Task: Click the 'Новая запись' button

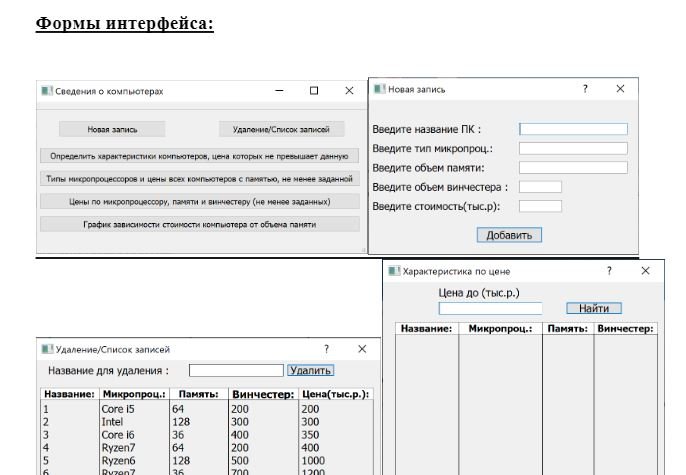Action: click(x=112, y=129)
